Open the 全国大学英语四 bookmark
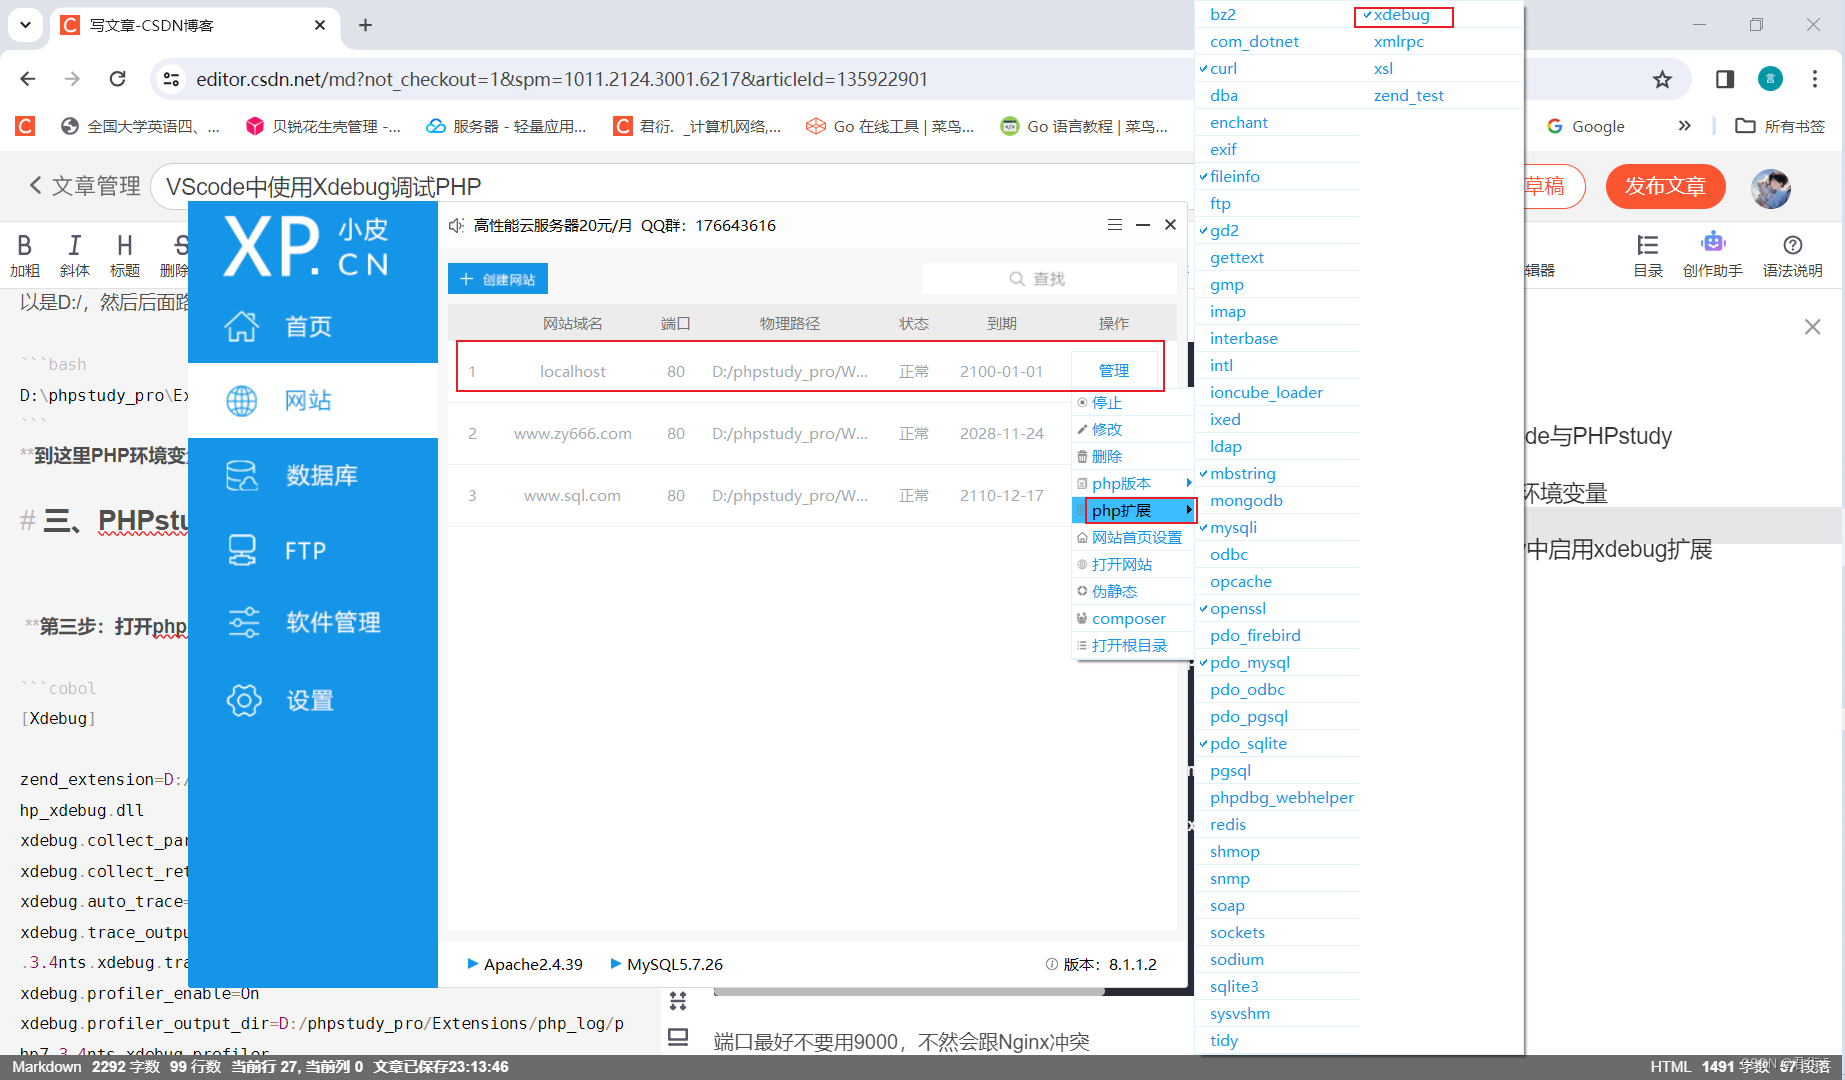 [141, 126]
